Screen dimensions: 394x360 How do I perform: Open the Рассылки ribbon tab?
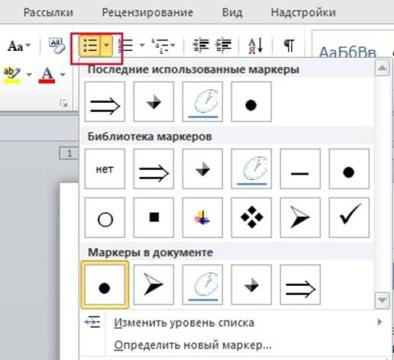coord(48,12)
